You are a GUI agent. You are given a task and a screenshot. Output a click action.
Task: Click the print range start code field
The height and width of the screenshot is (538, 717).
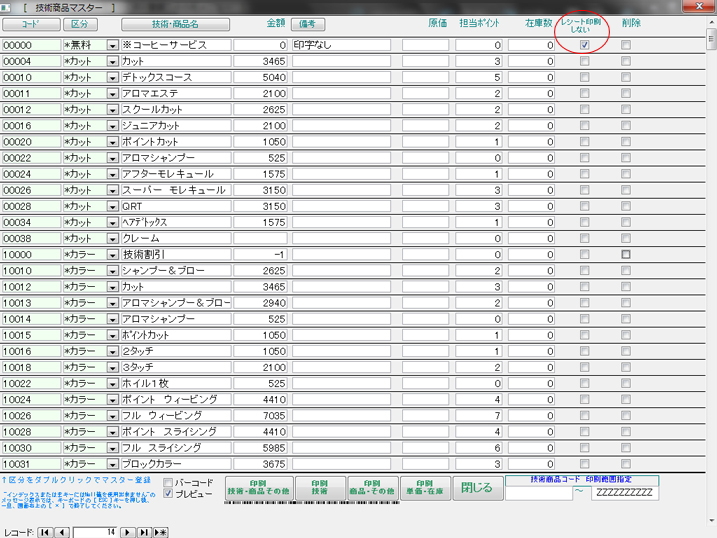tap(539, 493)
